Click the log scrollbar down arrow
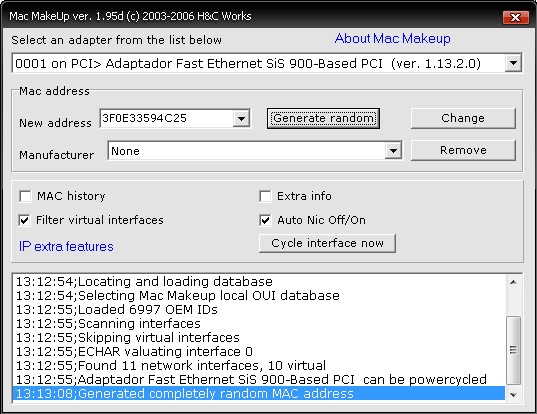 pos(513,395)
